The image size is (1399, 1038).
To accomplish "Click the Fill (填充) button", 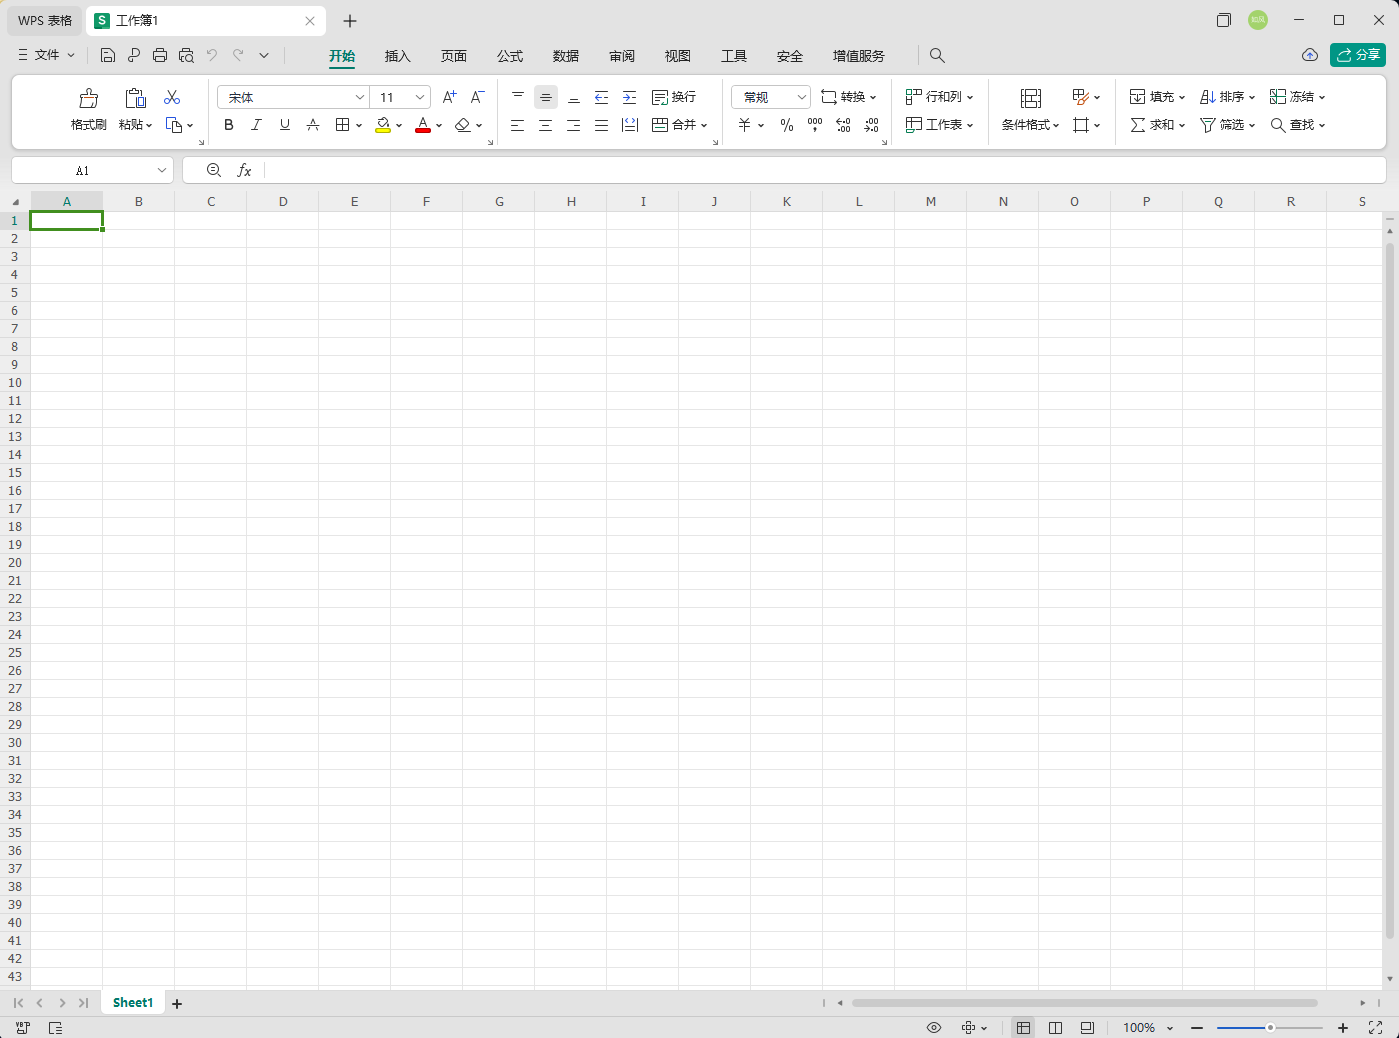I will 1157,97.
